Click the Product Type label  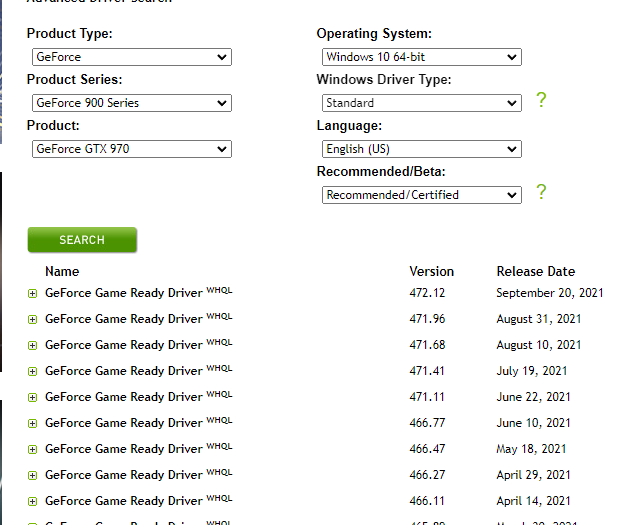tap(70, 34)
